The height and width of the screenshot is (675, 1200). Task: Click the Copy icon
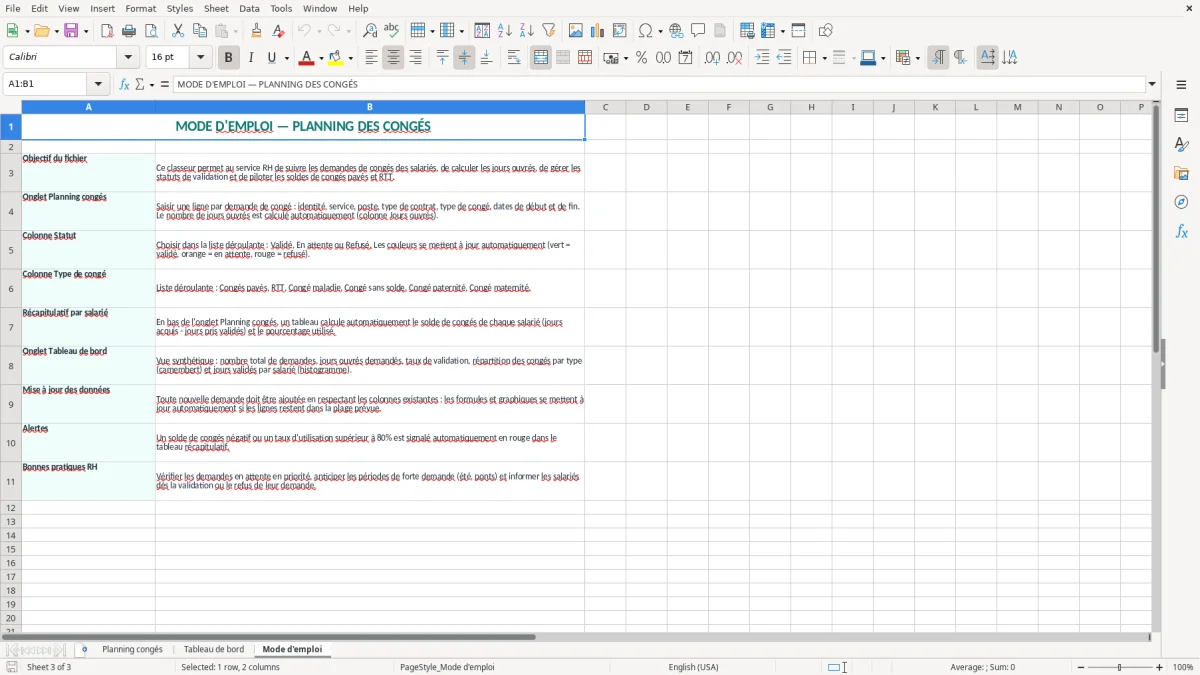199,31
